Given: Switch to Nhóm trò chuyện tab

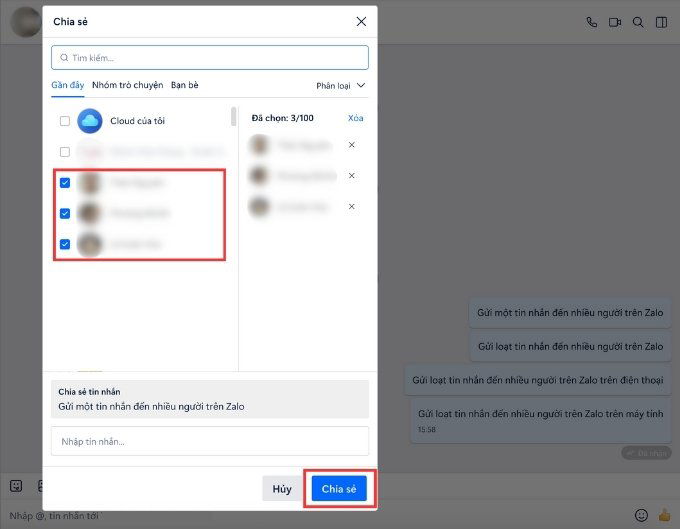Looking at the screenshot, I should click(128, 86).
